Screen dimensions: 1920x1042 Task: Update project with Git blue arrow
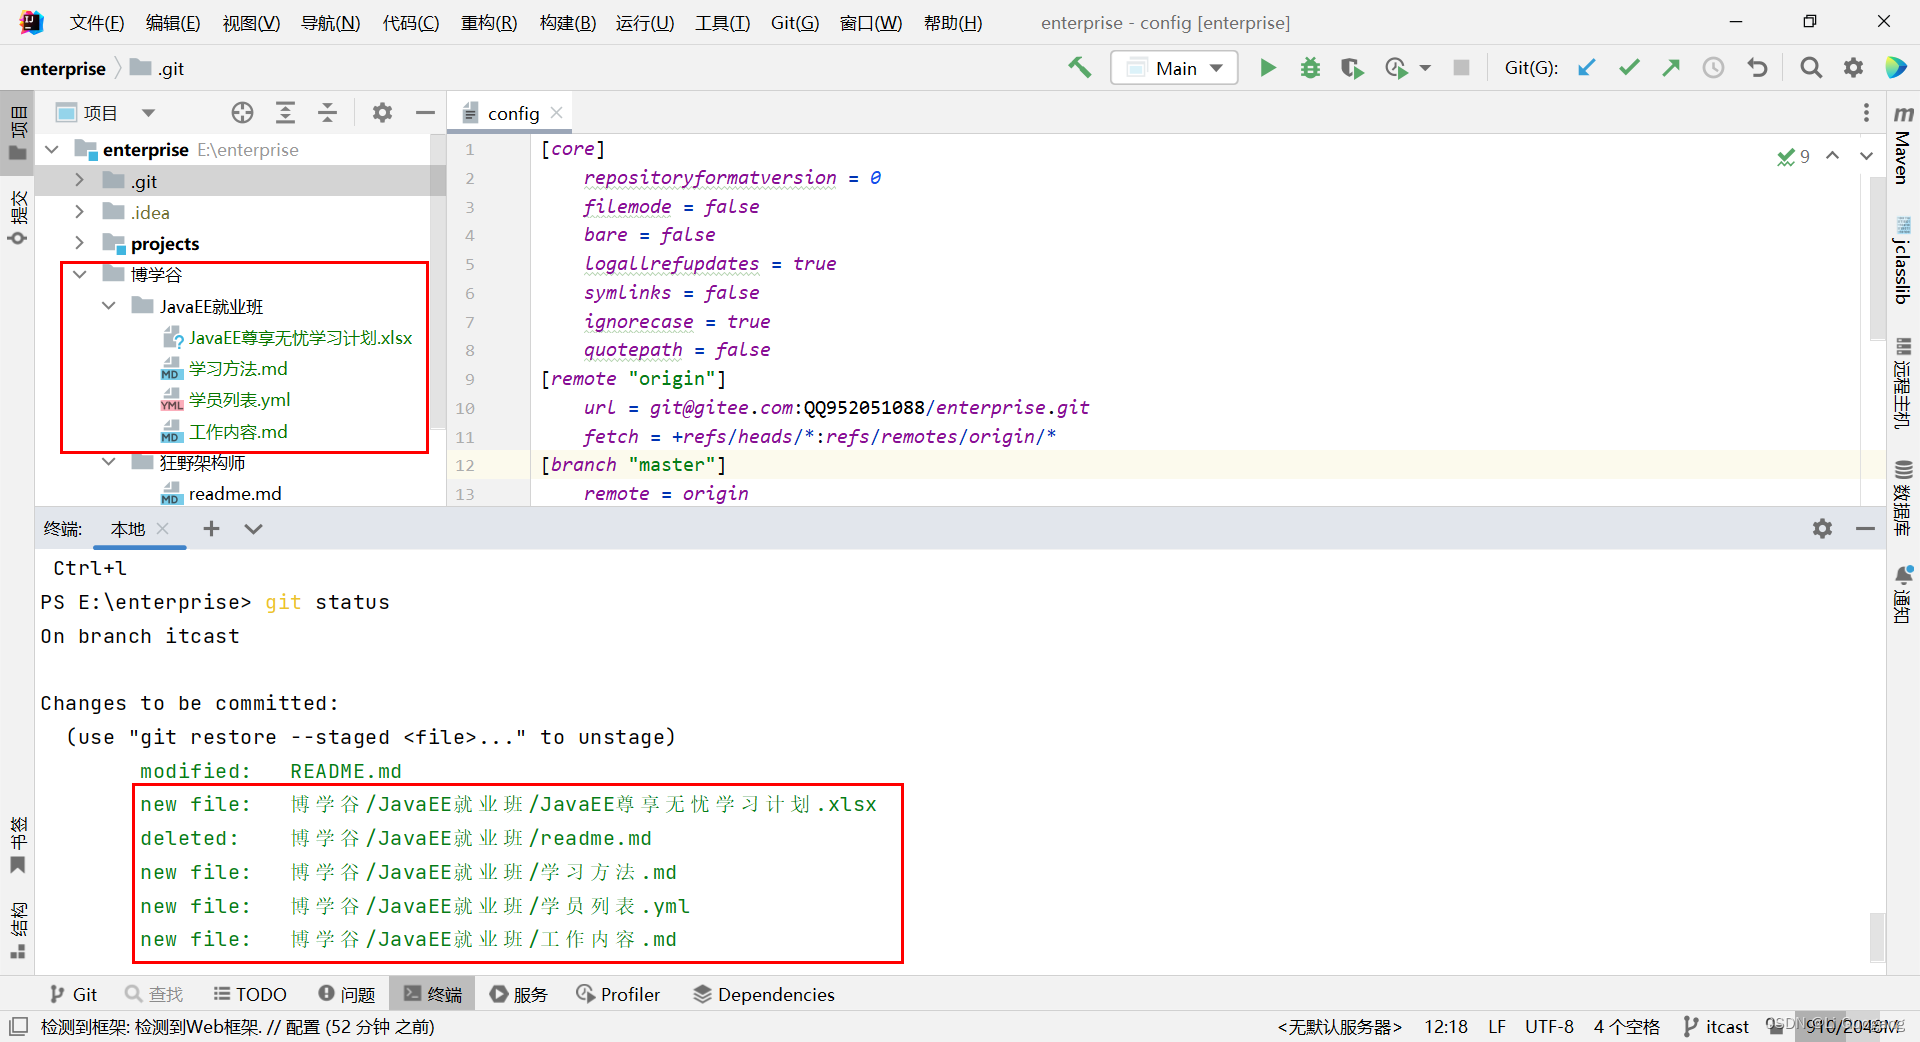tap(1587, 68)
